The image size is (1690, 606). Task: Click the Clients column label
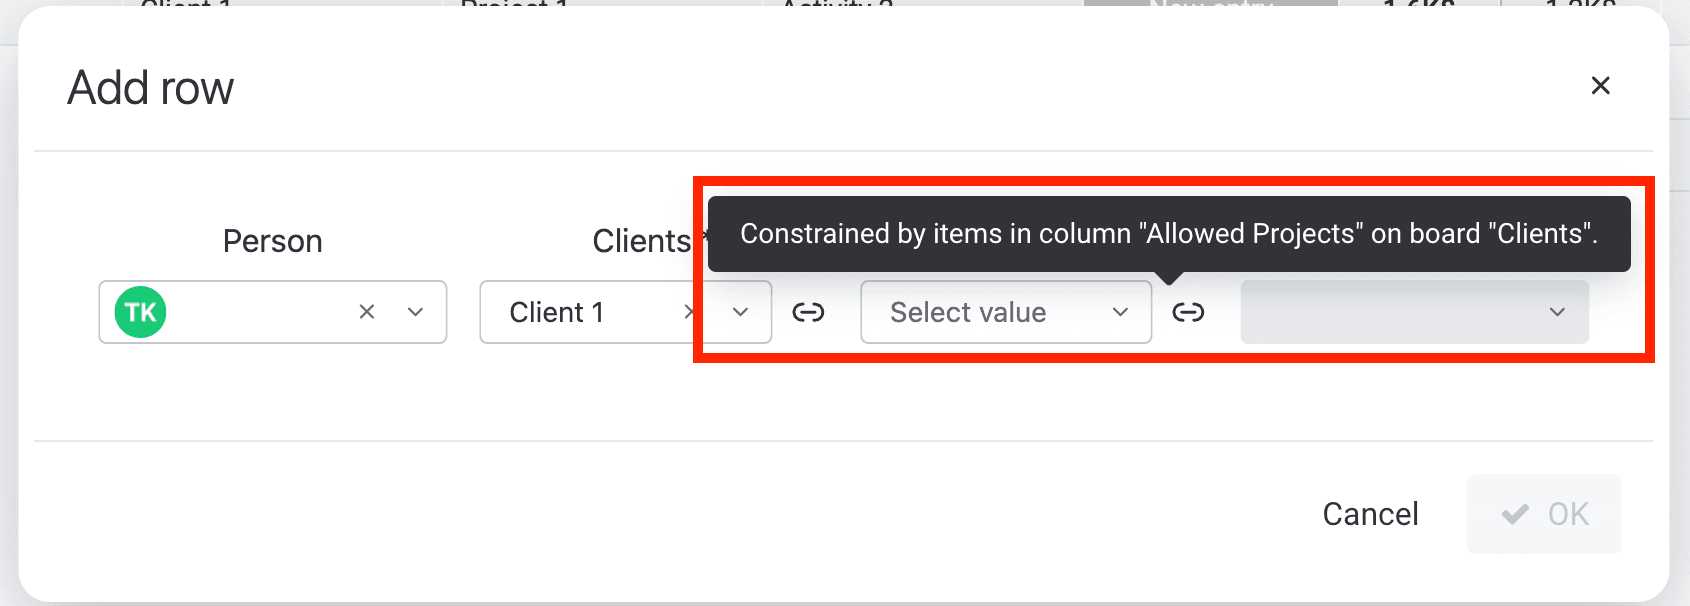641,241
